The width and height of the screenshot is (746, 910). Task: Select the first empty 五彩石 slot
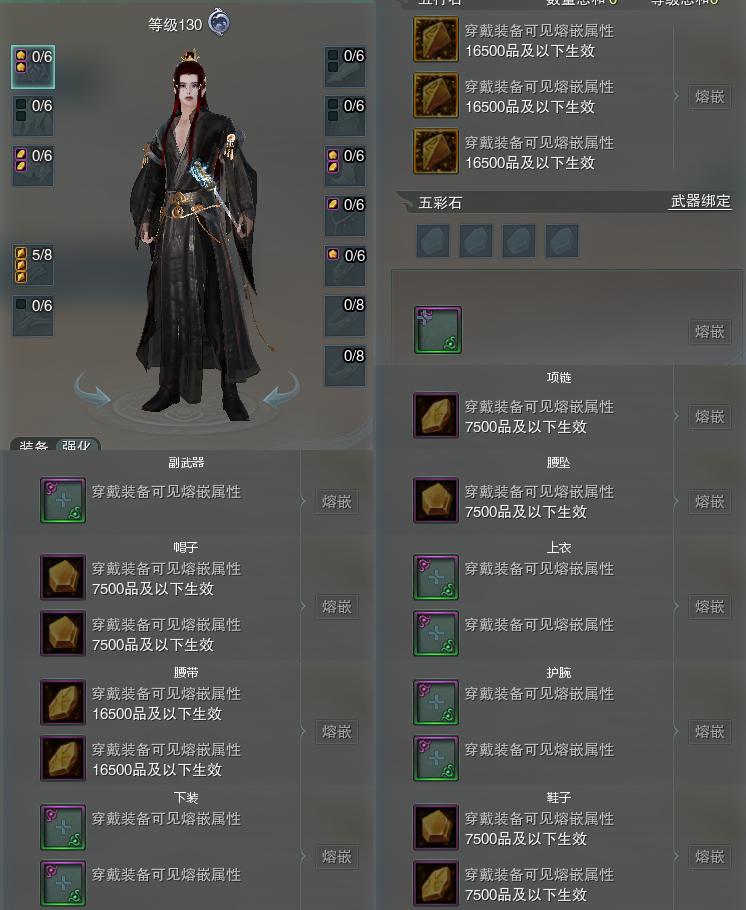(433, 241)
